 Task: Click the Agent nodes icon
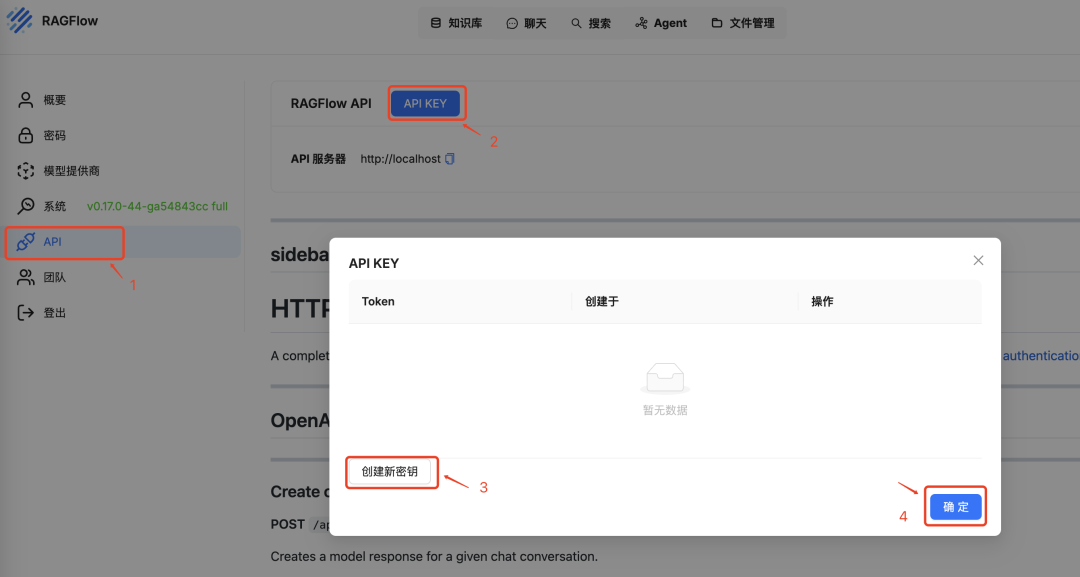click(x=641, y=23)
